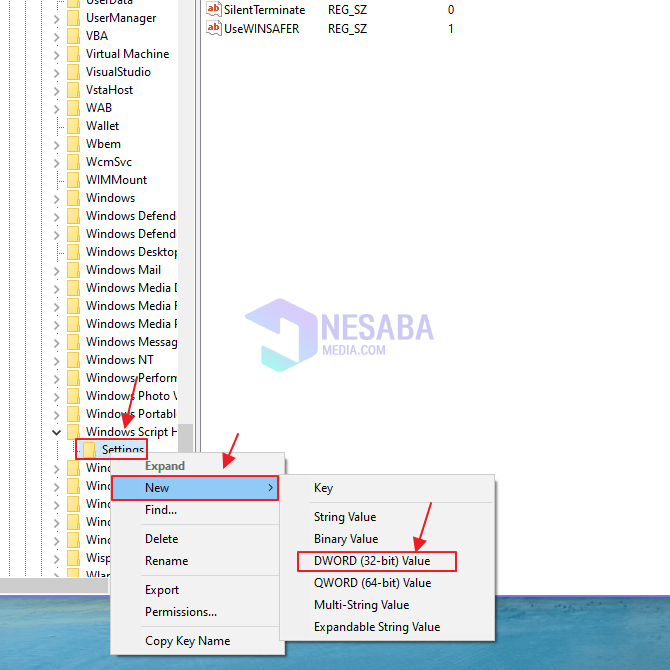Select the Windows Mail tree key
The image size is (670, 670).
pos(123,270)
